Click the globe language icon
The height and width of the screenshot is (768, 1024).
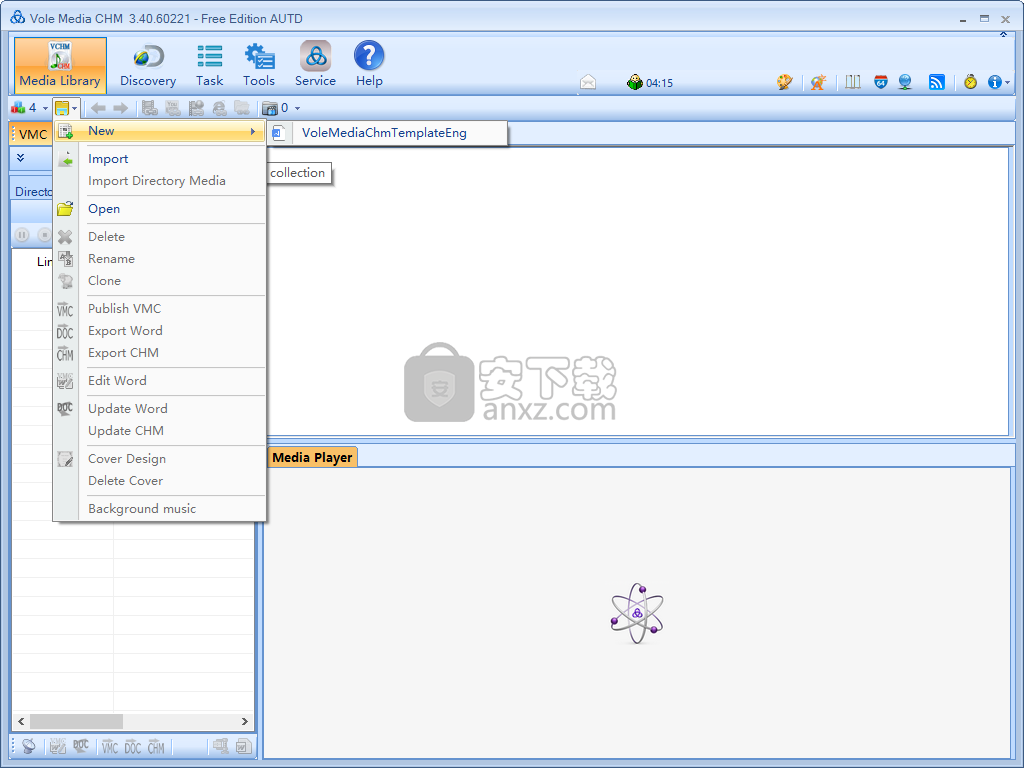(x=818, y=82)
